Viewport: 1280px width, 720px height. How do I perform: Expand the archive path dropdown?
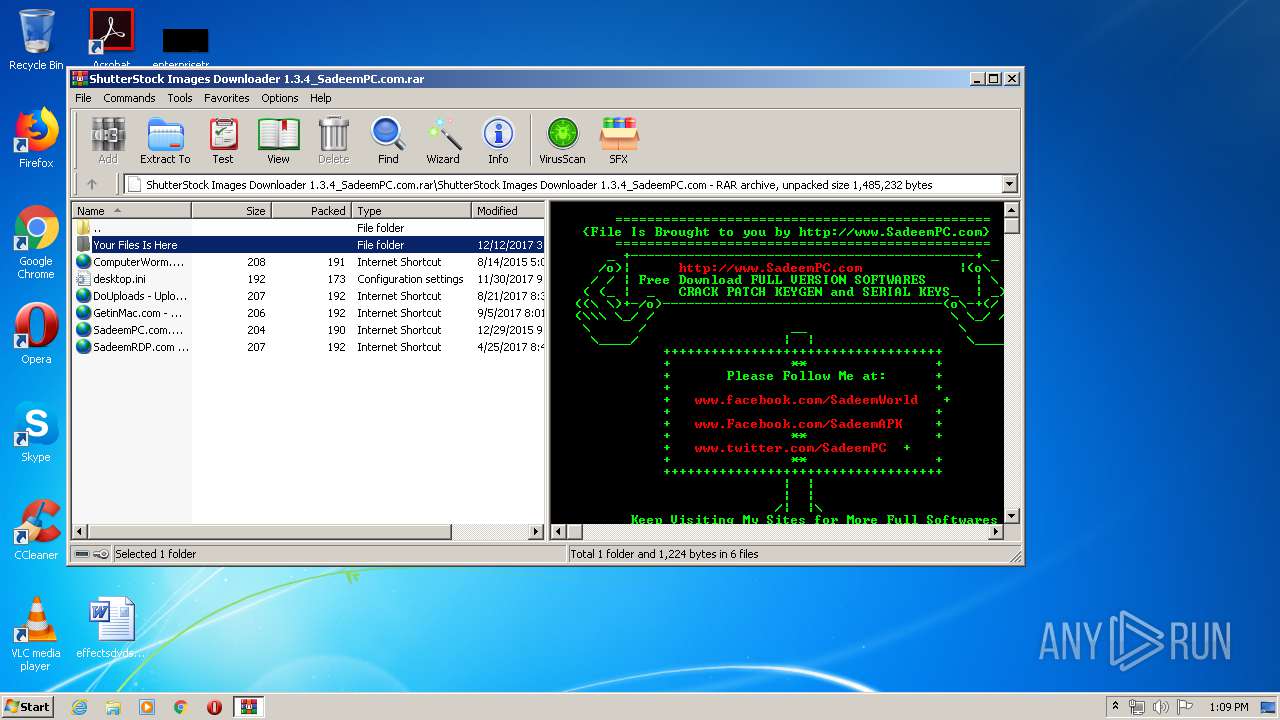(x=1009, y=184)
